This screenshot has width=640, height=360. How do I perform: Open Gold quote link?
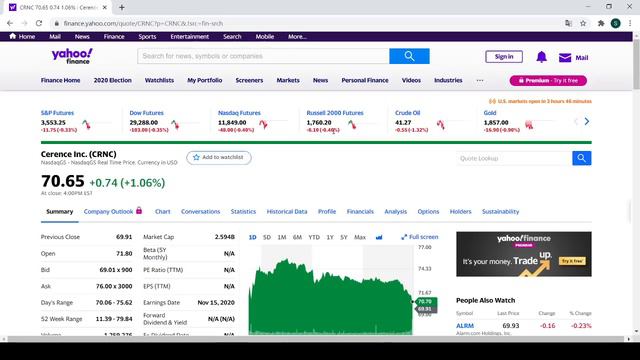tap(490, 113)
